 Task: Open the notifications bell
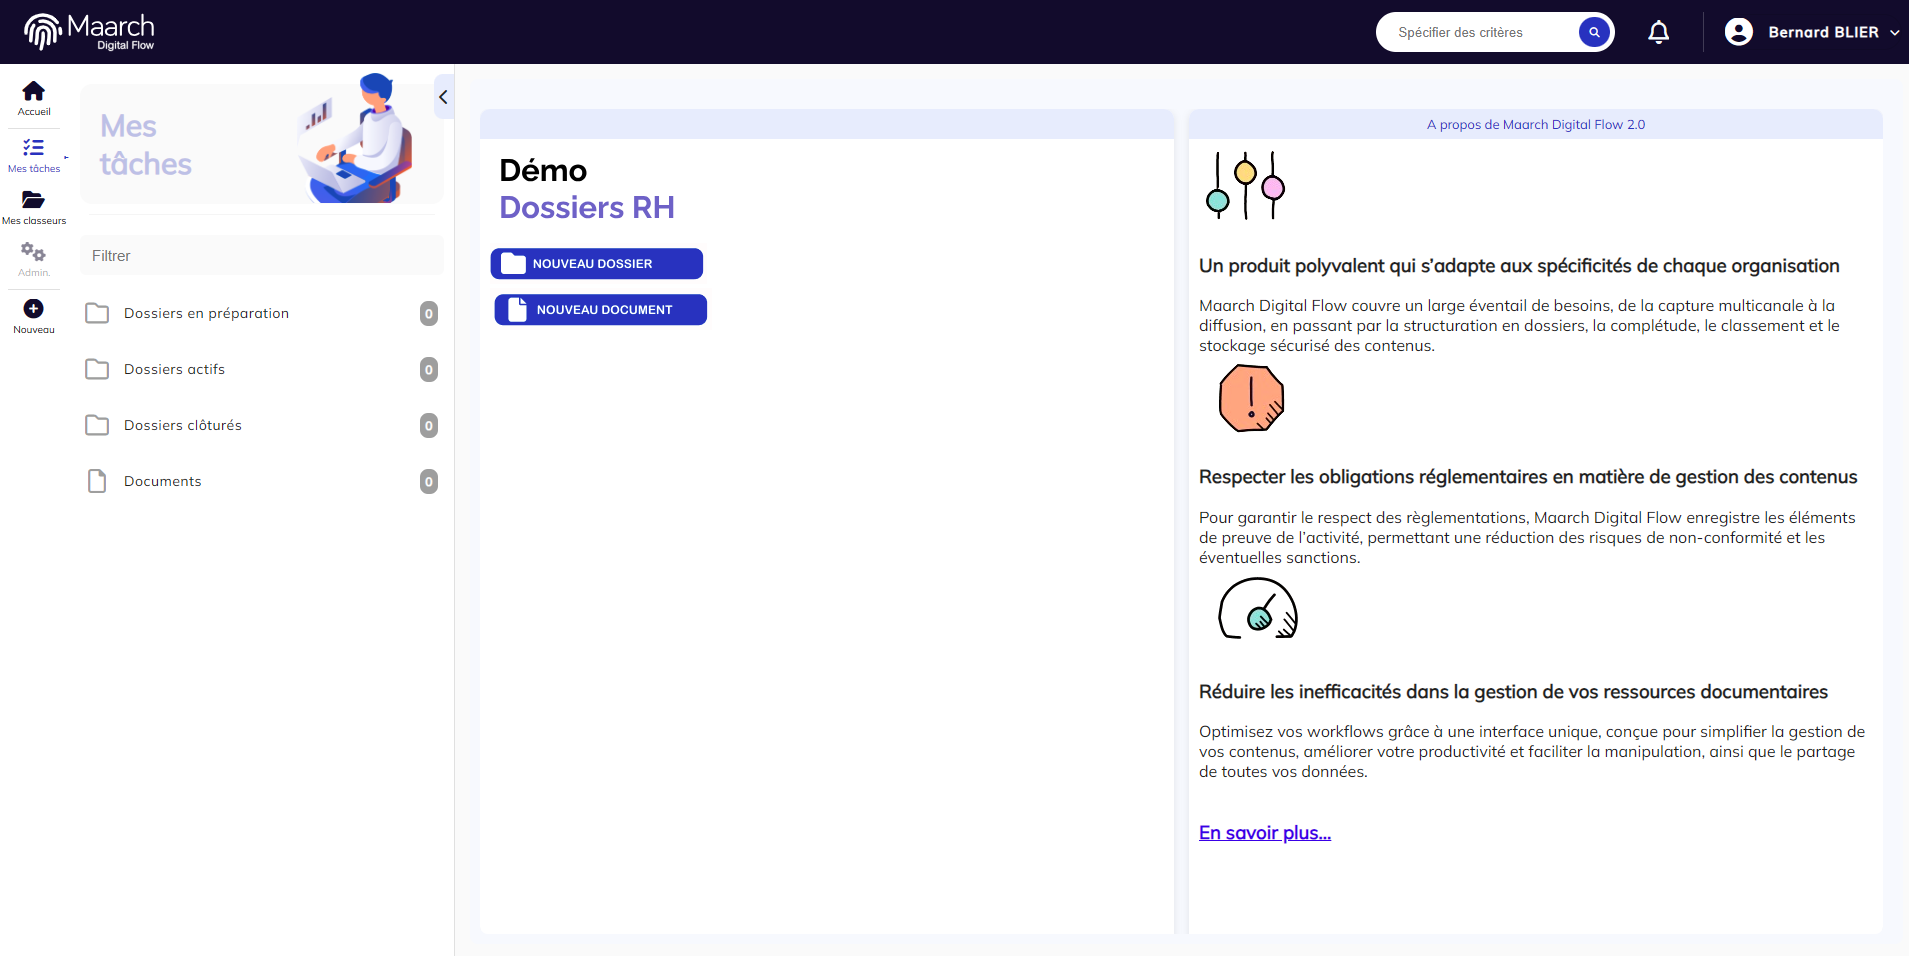pos(1658,32)
